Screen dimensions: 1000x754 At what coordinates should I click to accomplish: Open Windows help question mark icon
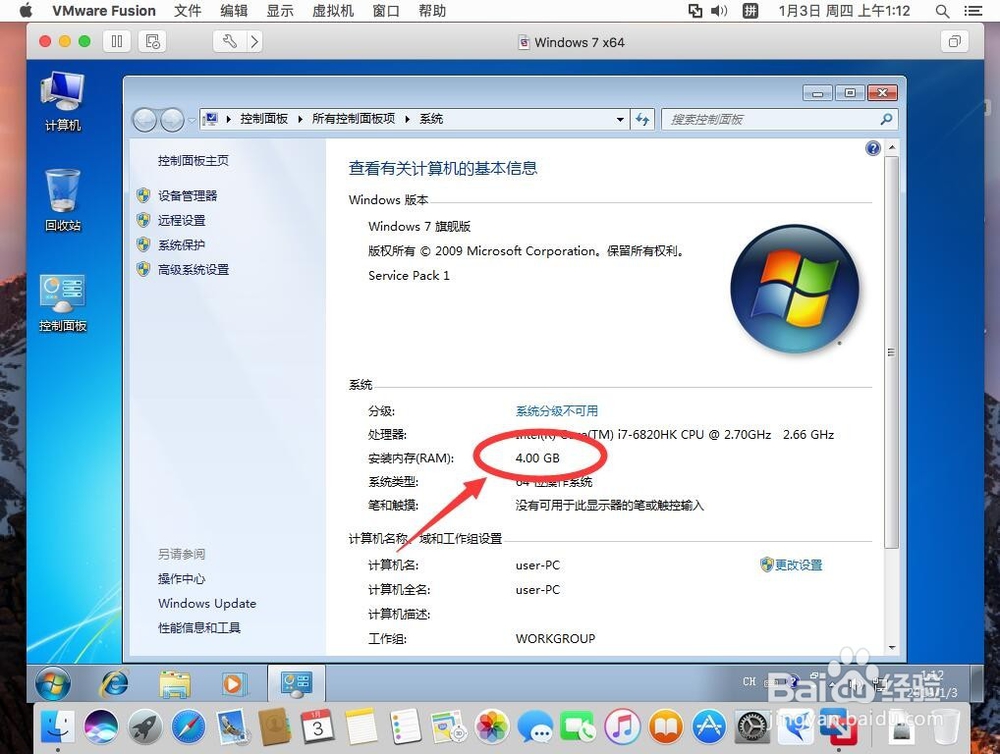pos(872,149)
